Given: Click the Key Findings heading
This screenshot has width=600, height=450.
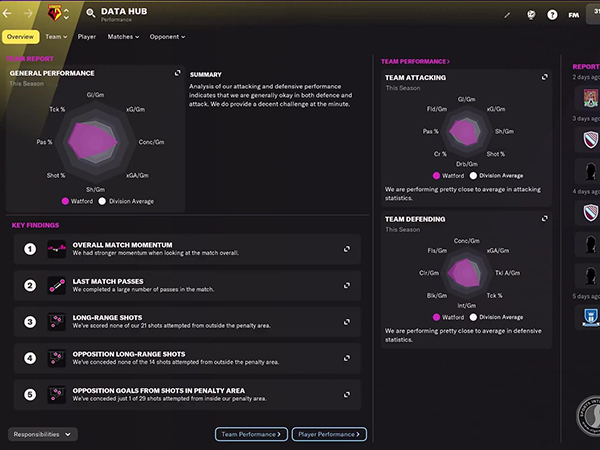Looking at the screenshot, I should [x=35, y=225].
